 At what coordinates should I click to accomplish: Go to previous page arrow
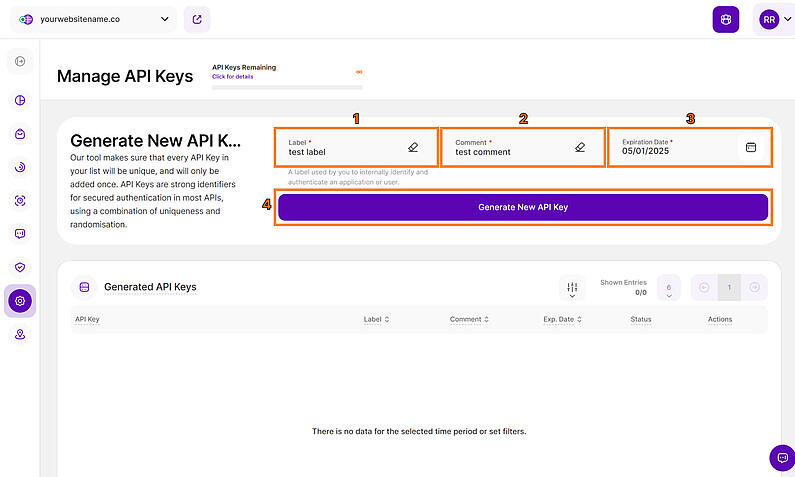[704, 287]
